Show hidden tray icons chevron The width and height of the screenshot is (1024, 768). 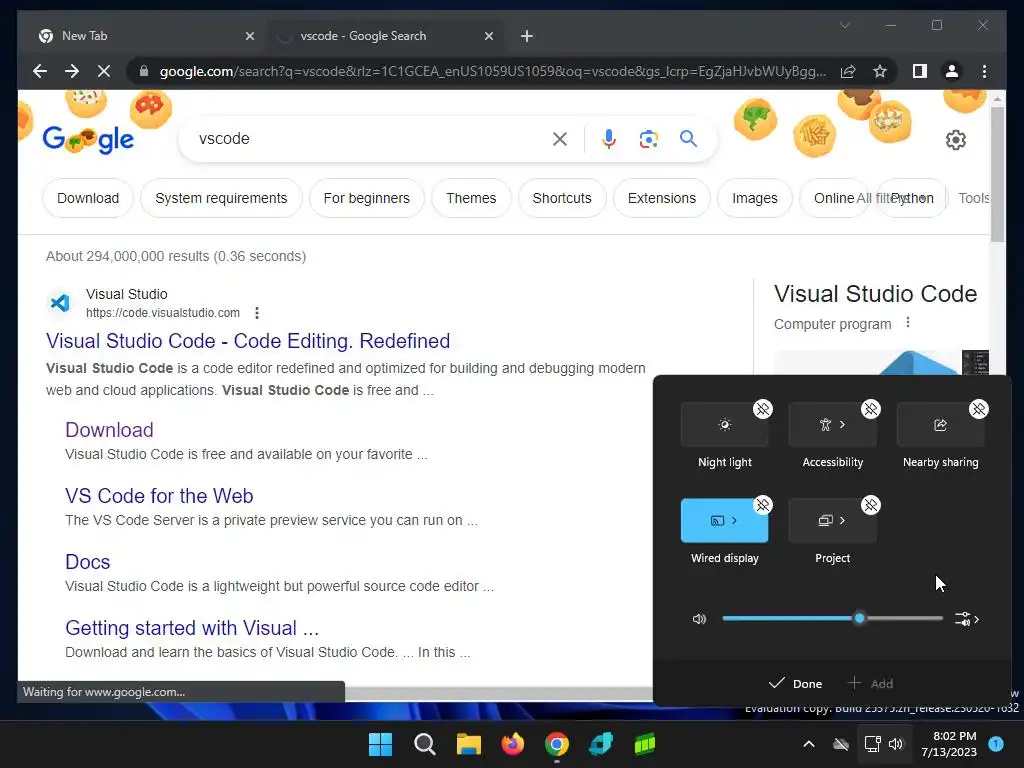click(x=808, y=744)
